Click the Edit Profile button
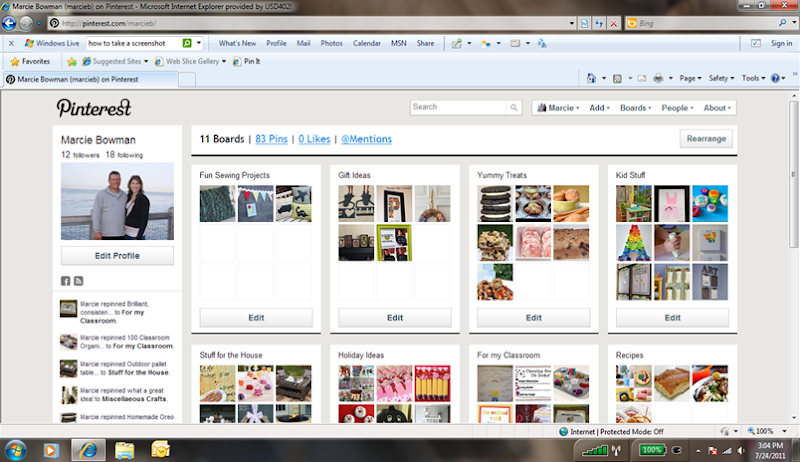This screenshot has width=800, height=462. (117, 255)
